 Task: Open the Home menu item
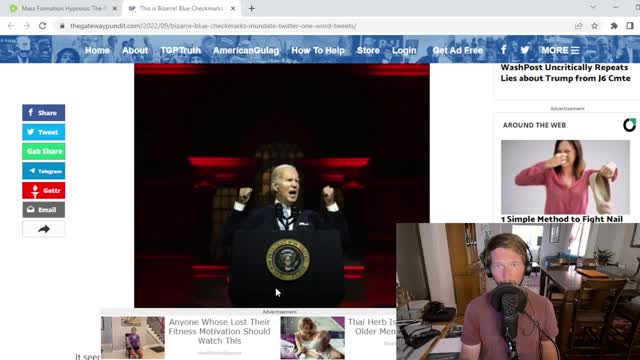click(x=97, y=50)
